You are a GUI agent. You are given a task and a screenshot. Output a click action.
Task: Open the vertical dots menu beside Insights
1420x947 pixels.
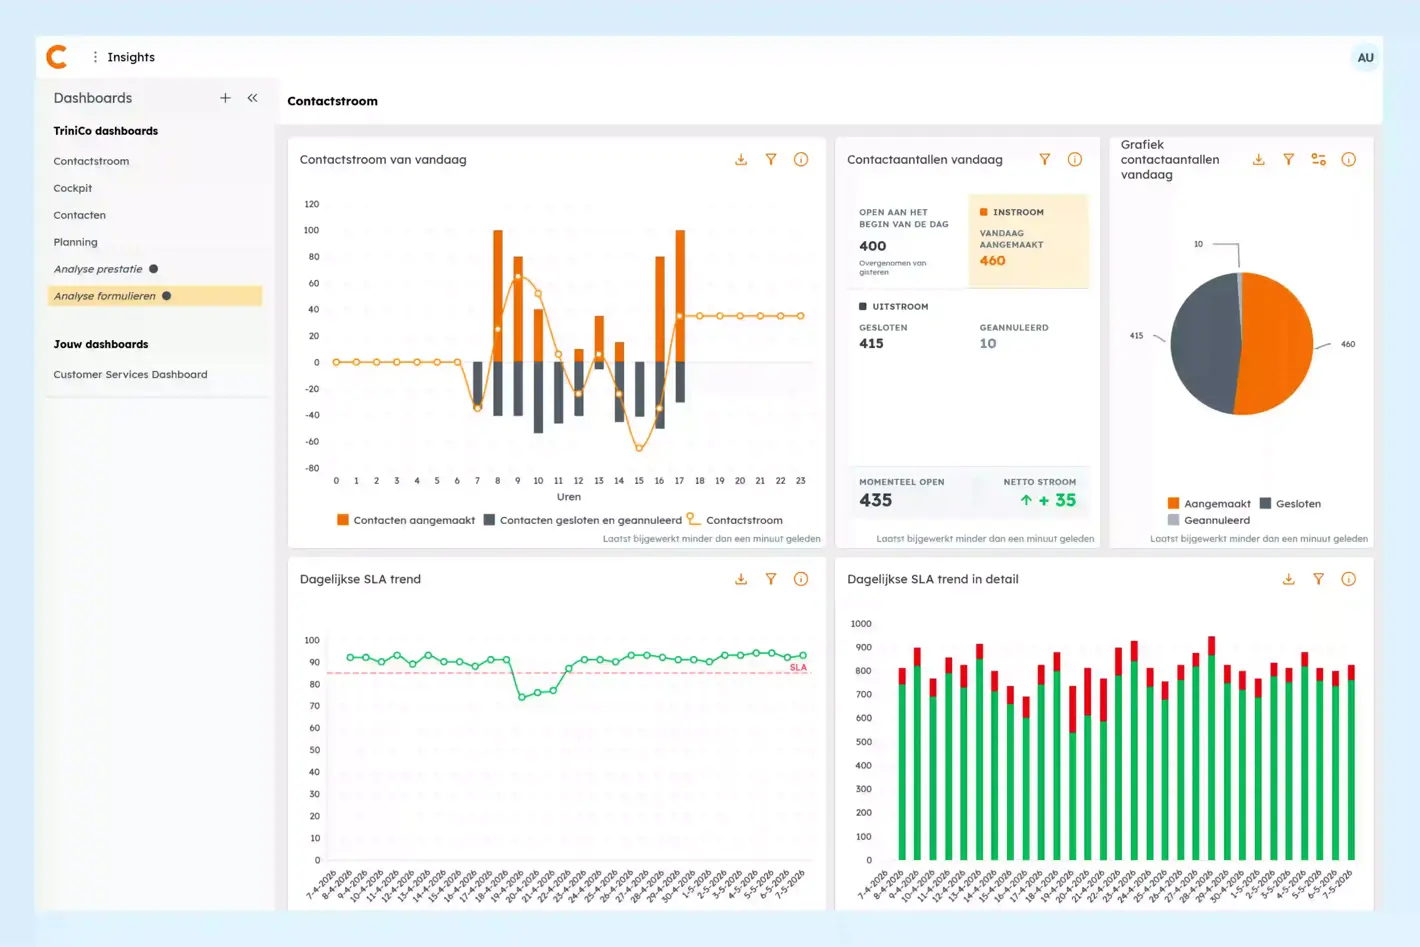[95, 57]
